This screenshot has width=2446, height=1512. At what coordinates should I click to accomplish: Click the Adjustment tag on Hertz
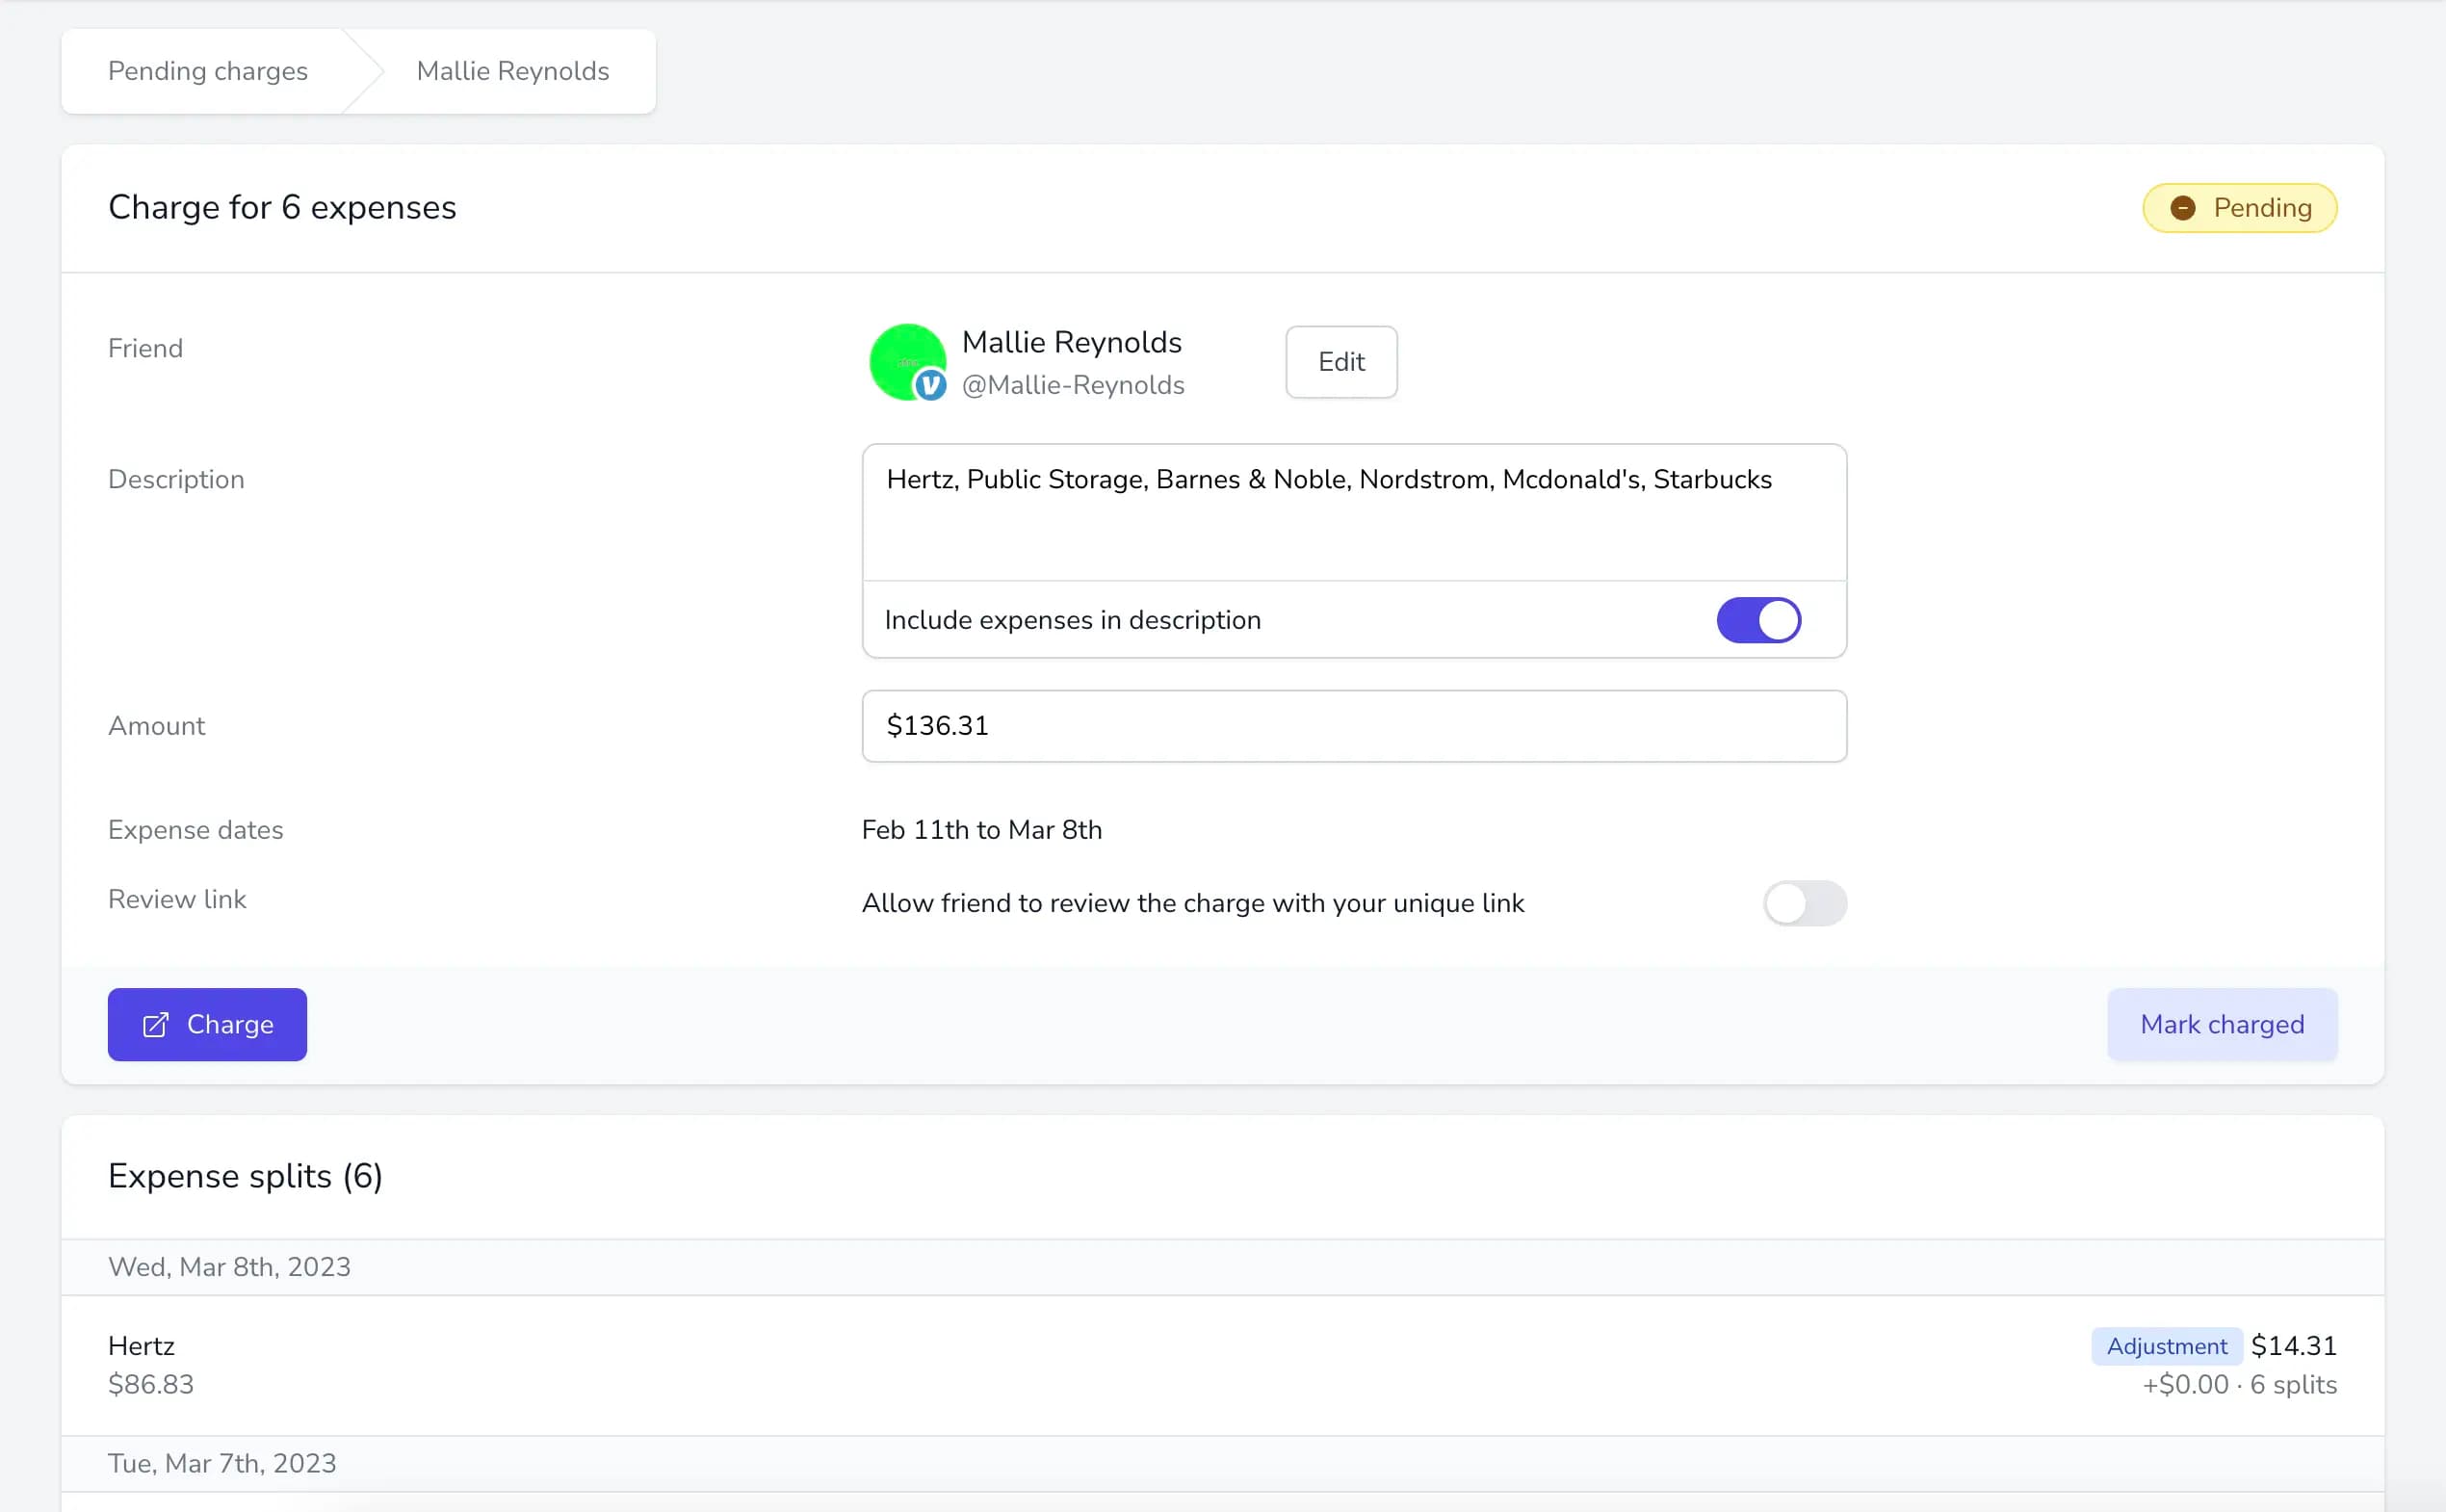point(2166,1346)
